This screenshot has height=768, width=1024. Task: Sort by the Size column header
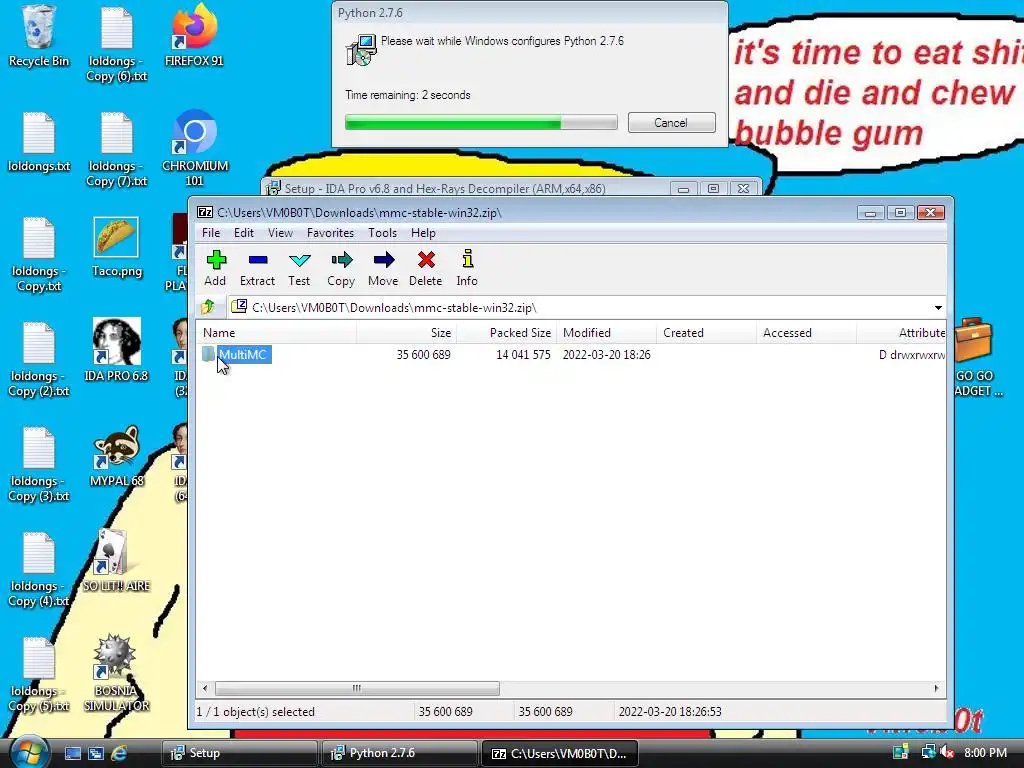[x=406, y=333]
